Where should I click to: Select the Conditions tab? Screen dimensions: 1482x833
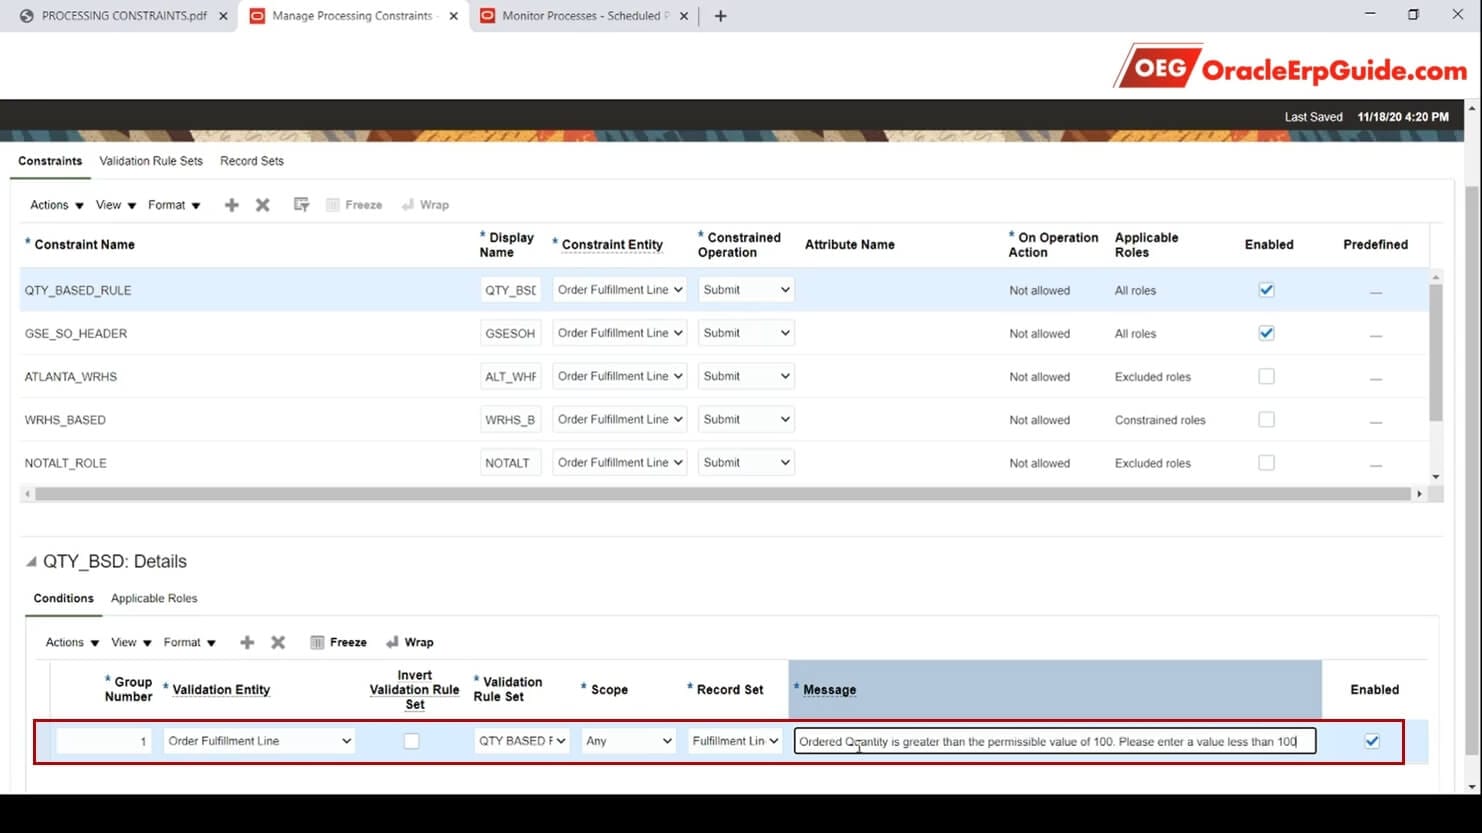pos(64,598)
